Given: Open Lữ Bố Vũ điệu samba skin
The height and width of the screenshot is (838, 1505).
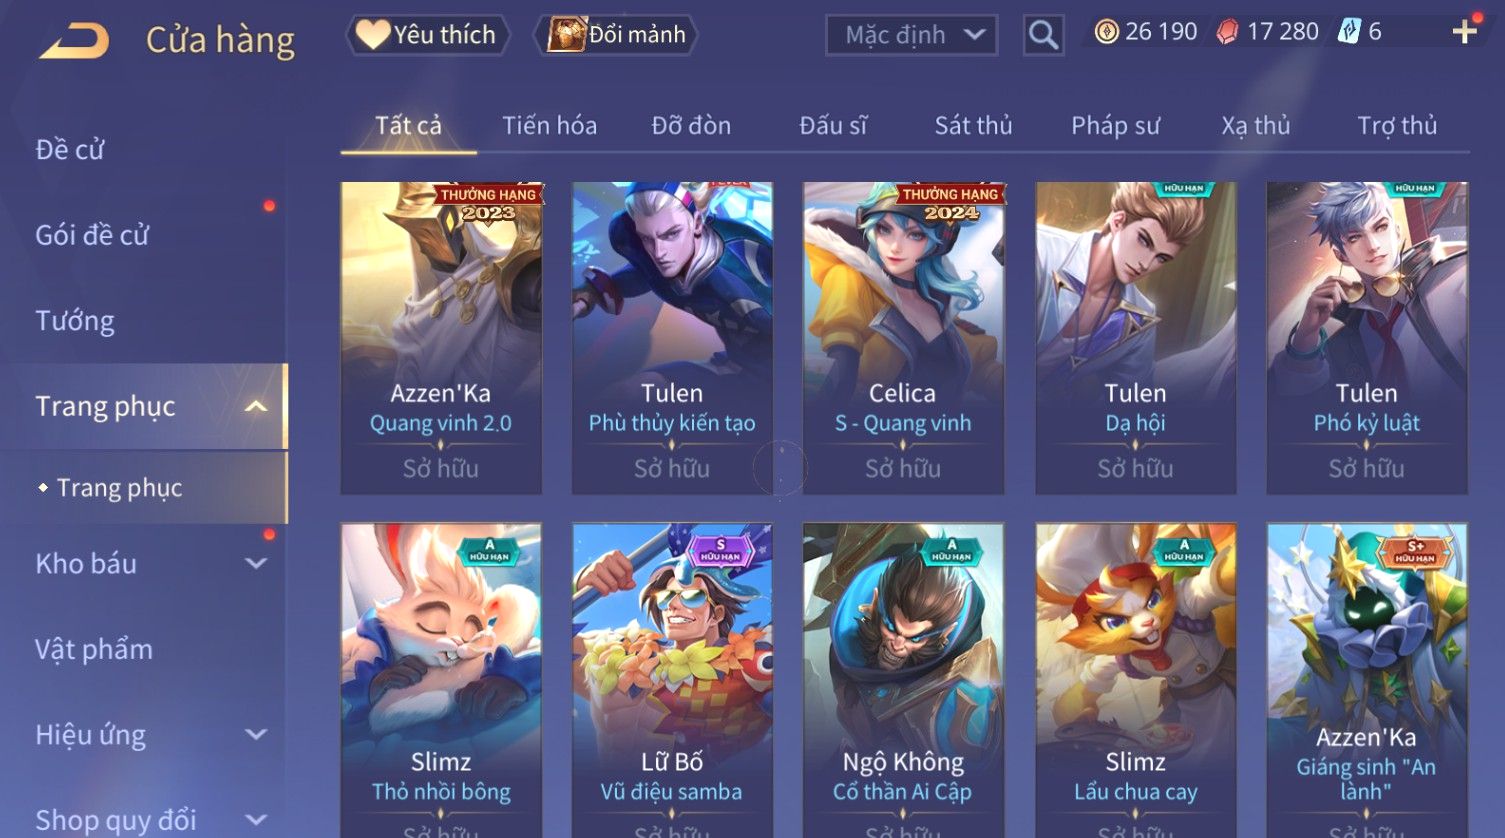Looking at the screenshot, I should tap(672, 680).
